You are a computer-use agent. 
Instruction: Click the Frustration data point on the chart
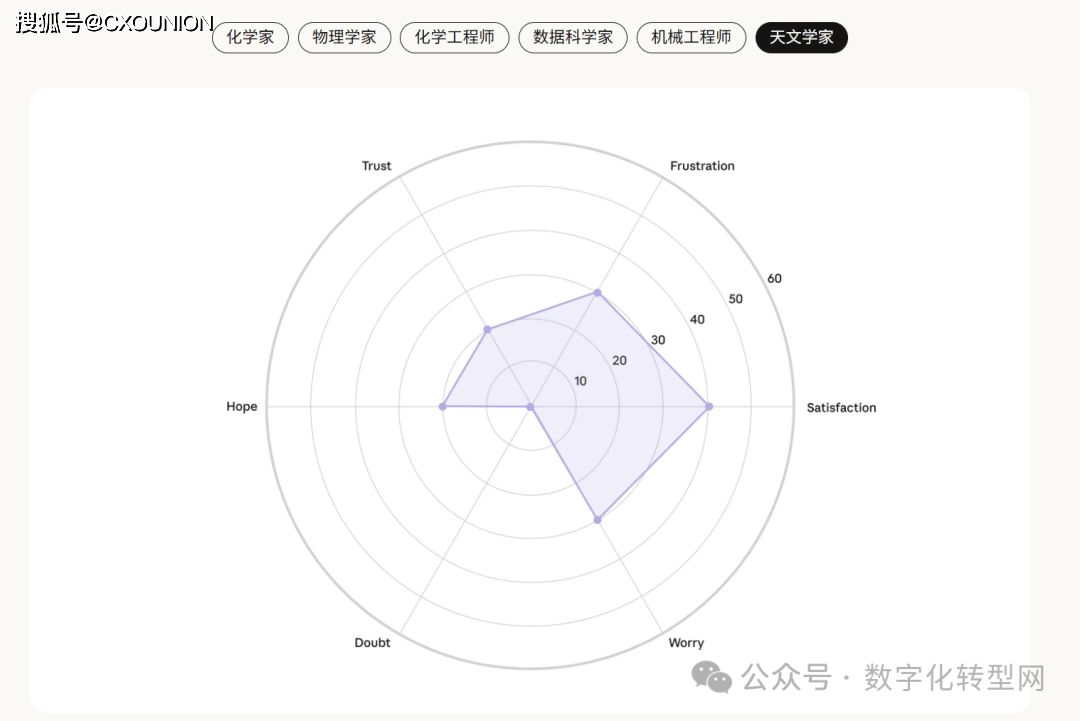pyautogui.click(x=598, y=292)
